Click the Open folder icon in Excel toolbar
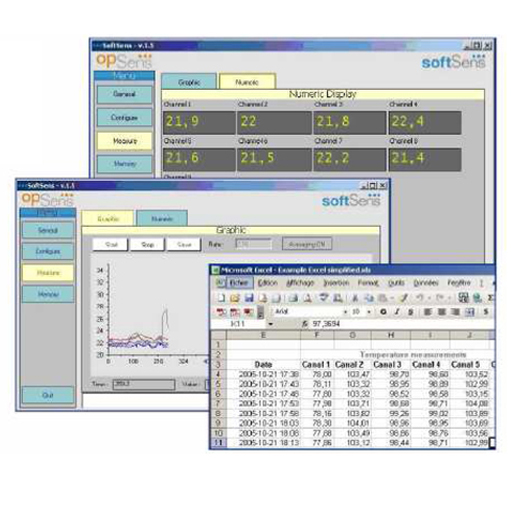 point(235,298)
